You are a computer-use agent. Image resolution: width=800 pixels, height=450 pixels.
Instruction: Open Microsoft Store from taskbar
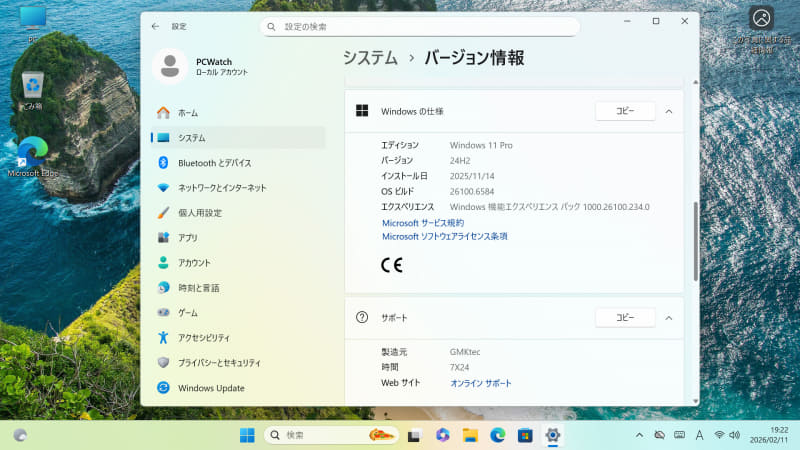click(x=525, y=435)
